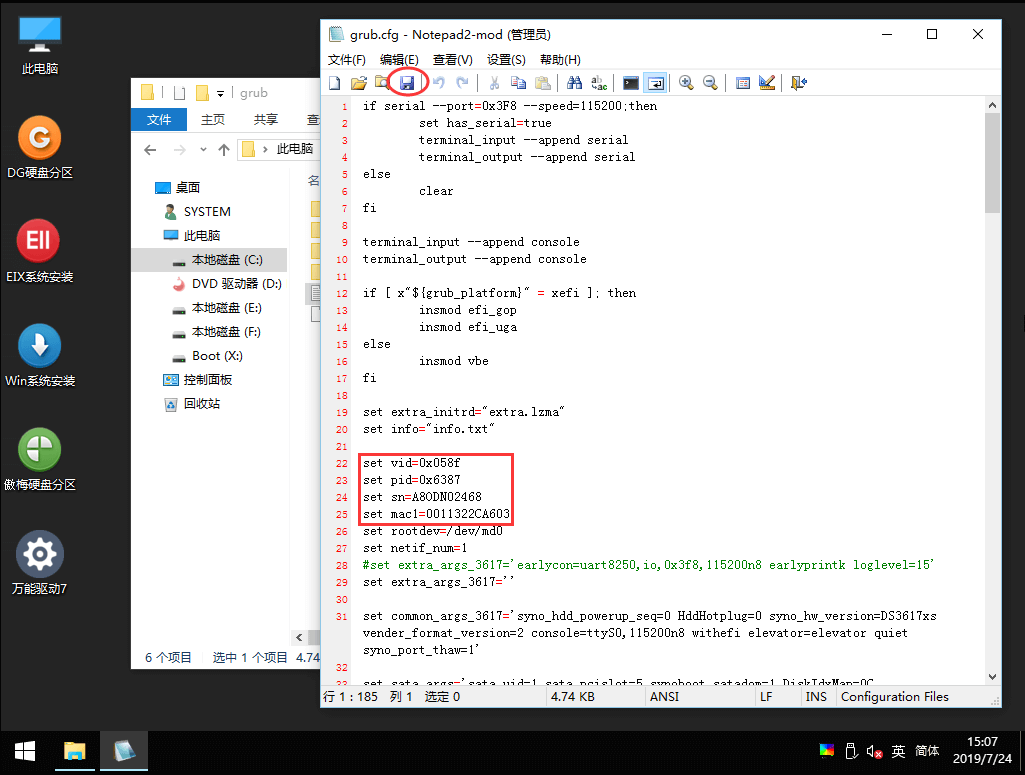
Task: Click the Exit door icon in toolbar
Action: pos(798,83)
